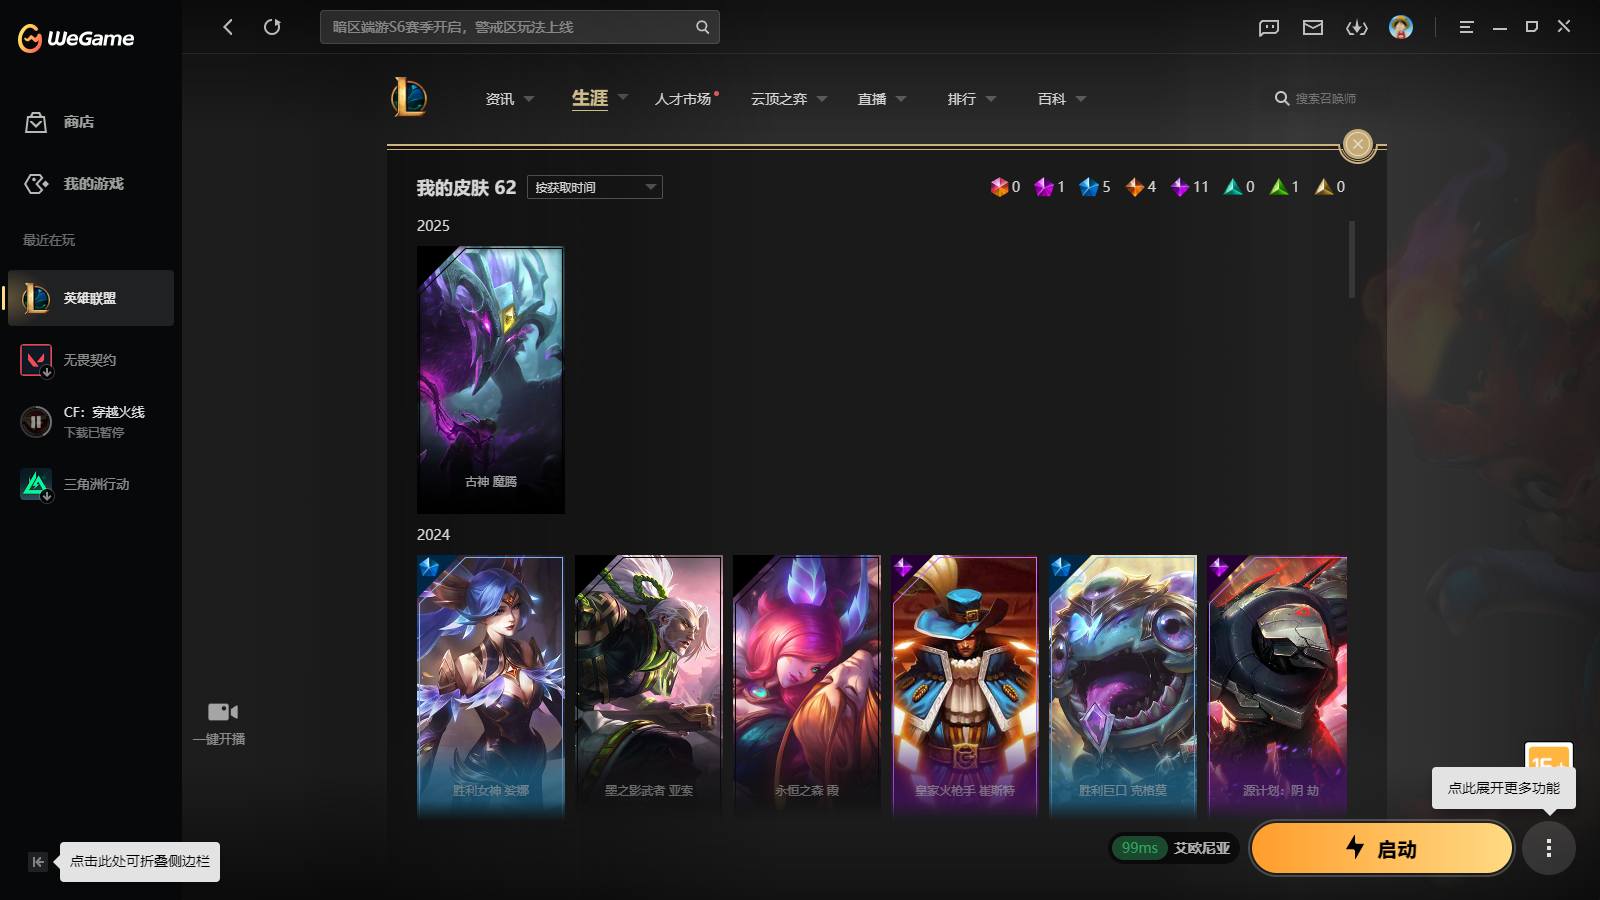This screenshot has height=900, width=1600.
Task: Click the back navigation arrow
Action: (x=228, y=27)
